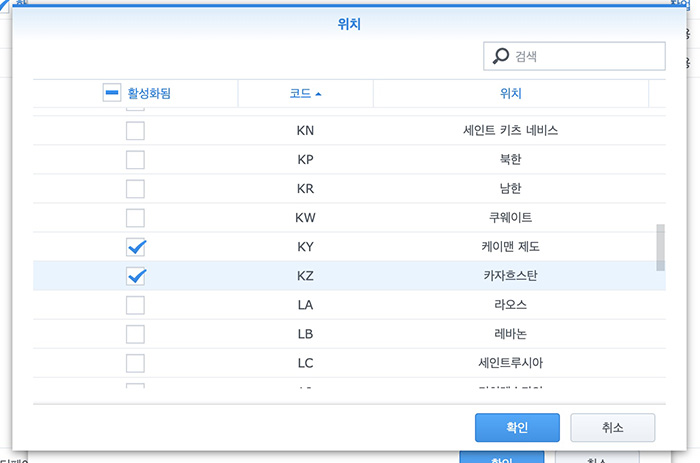Screen dimensions: 700x463
Task: Cancel the dialog with 취소
Action: [612, 427]
